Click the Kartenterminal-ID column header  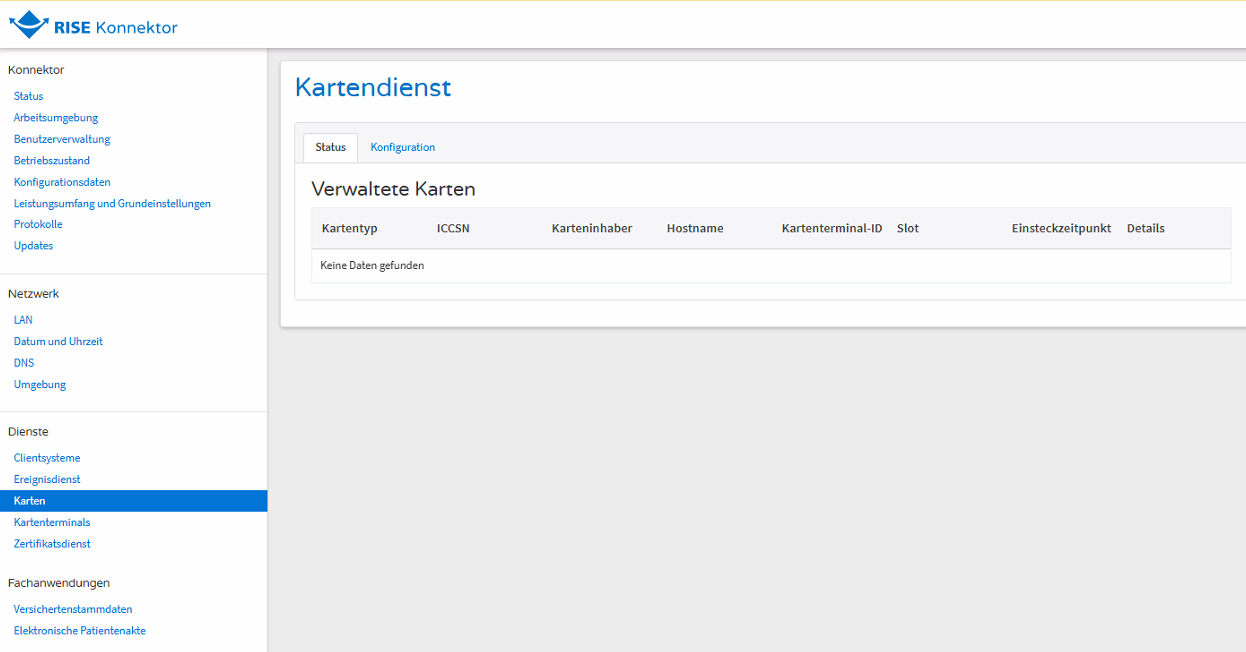(832, 228)
